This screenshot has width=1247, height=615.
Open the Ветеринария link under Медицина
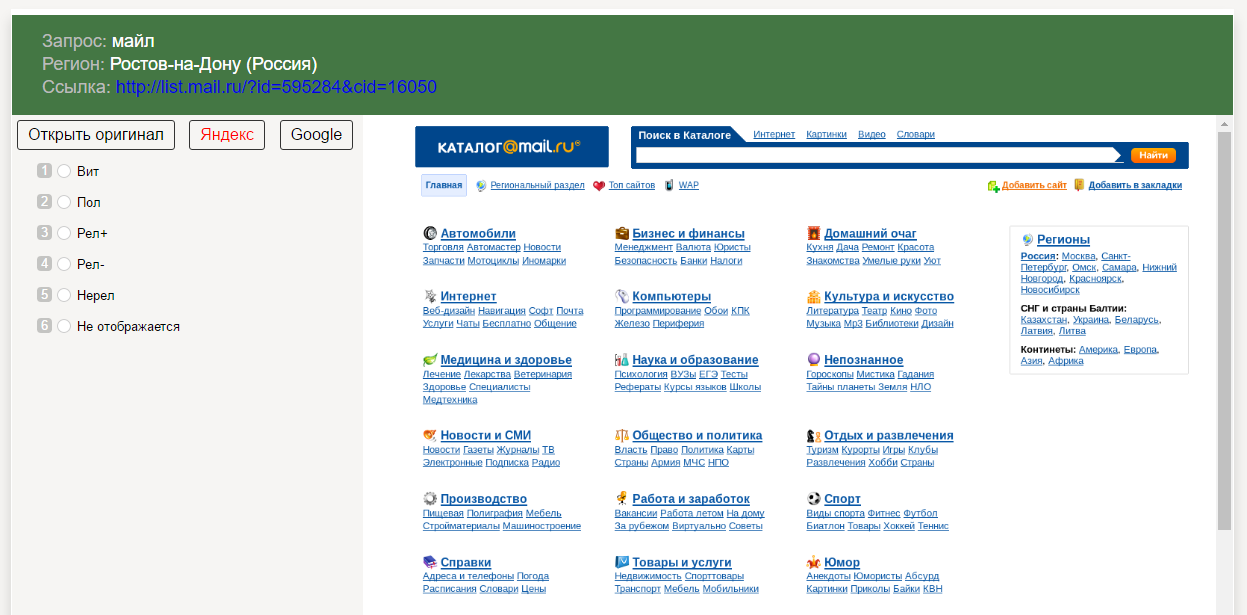[543, 374]
